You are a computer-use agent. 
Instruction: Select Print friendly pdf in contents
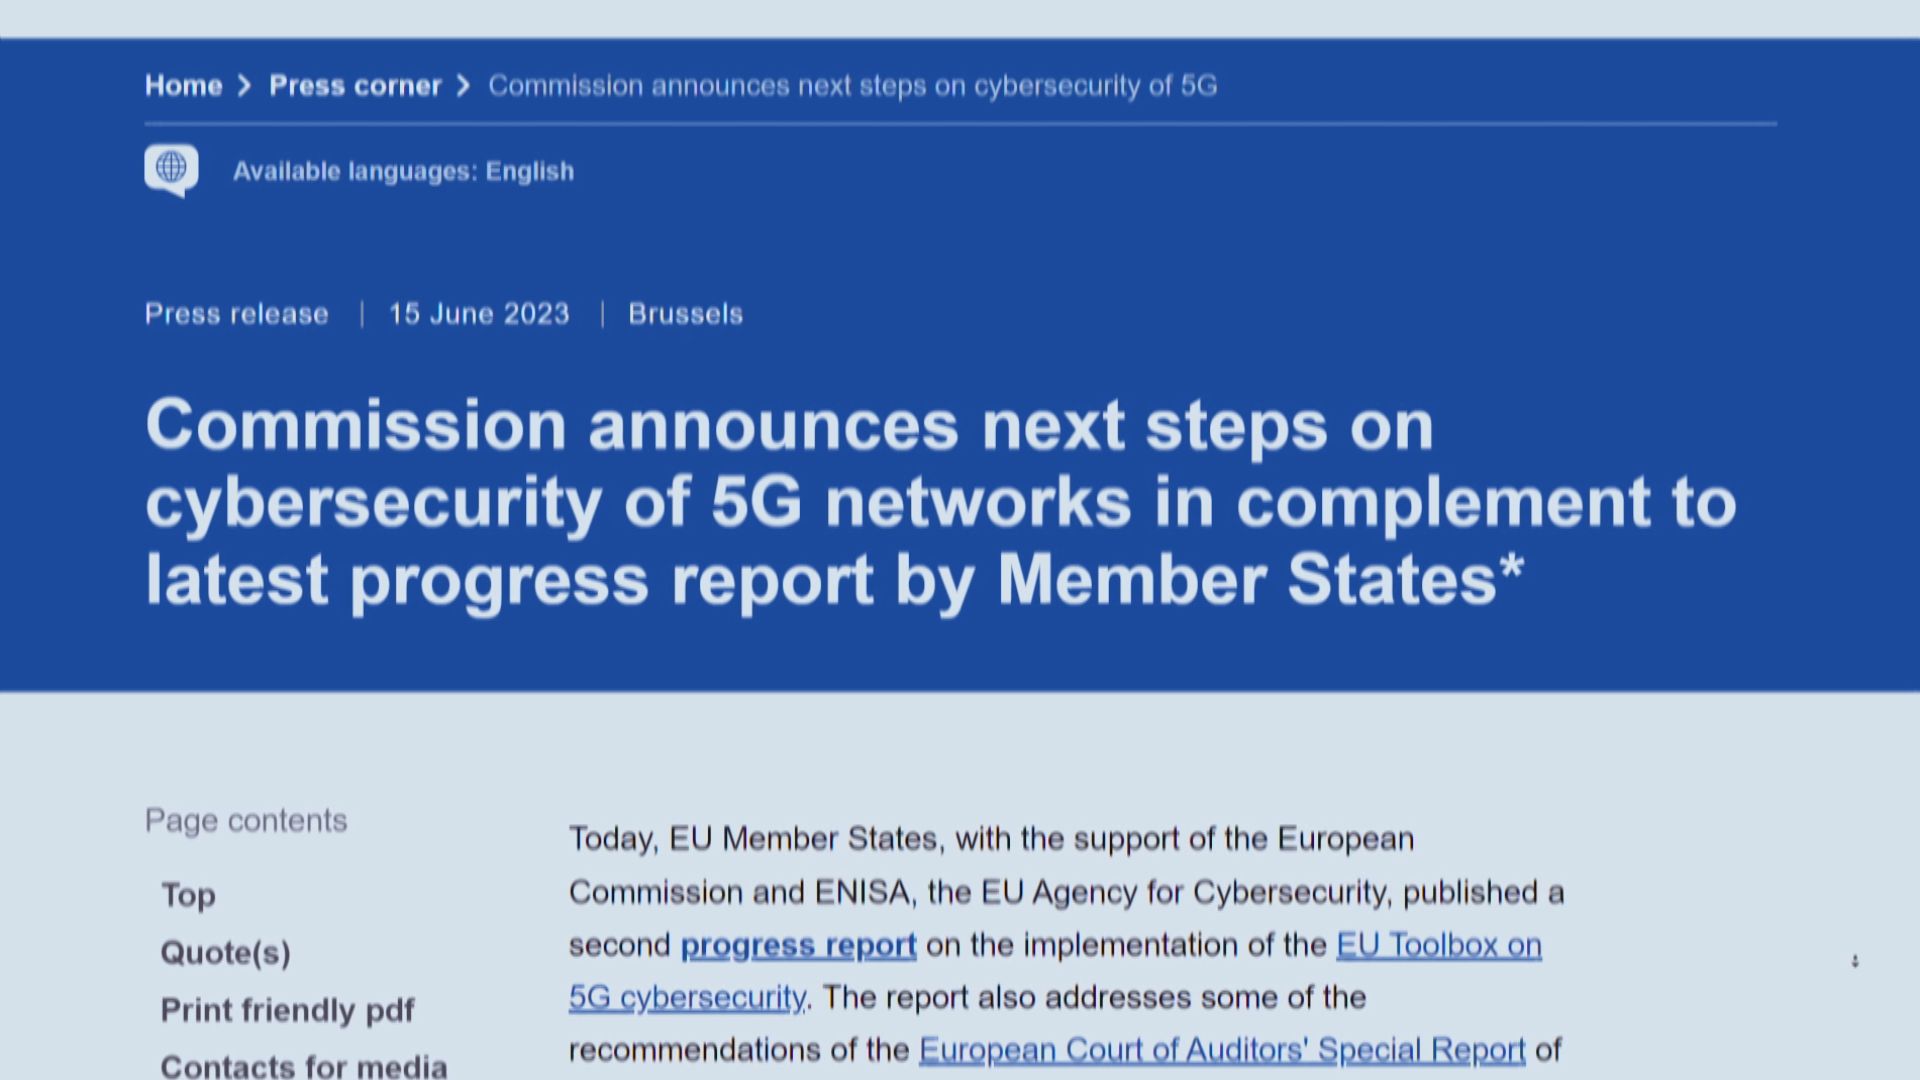click(287, 1010)
